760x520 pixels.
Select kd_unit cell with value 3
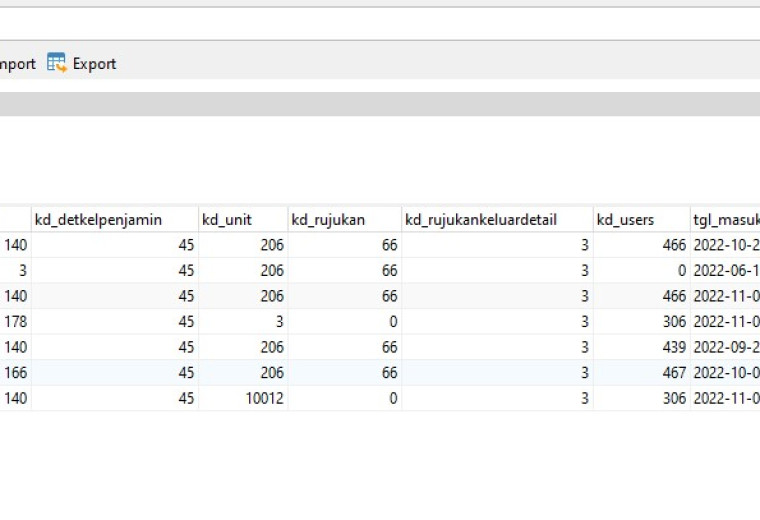pos(243,322)
